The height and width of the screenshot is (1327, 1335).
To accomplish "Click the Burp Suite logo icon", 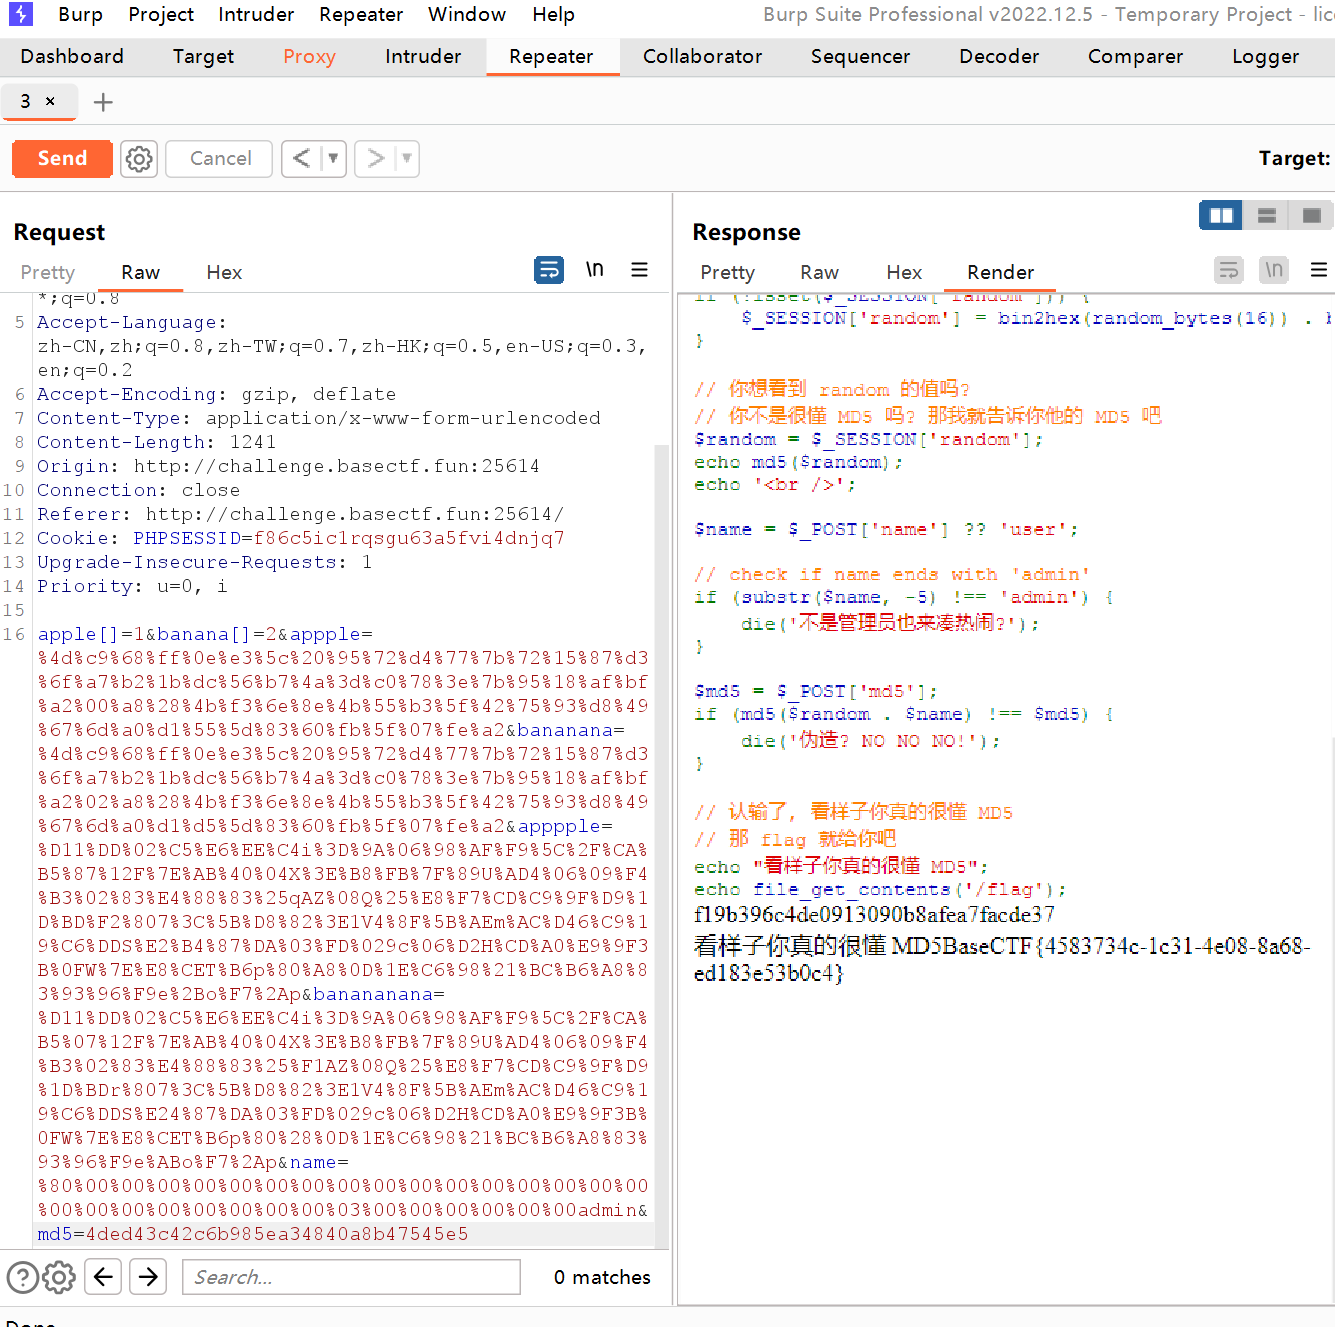I will coord(21,14).
